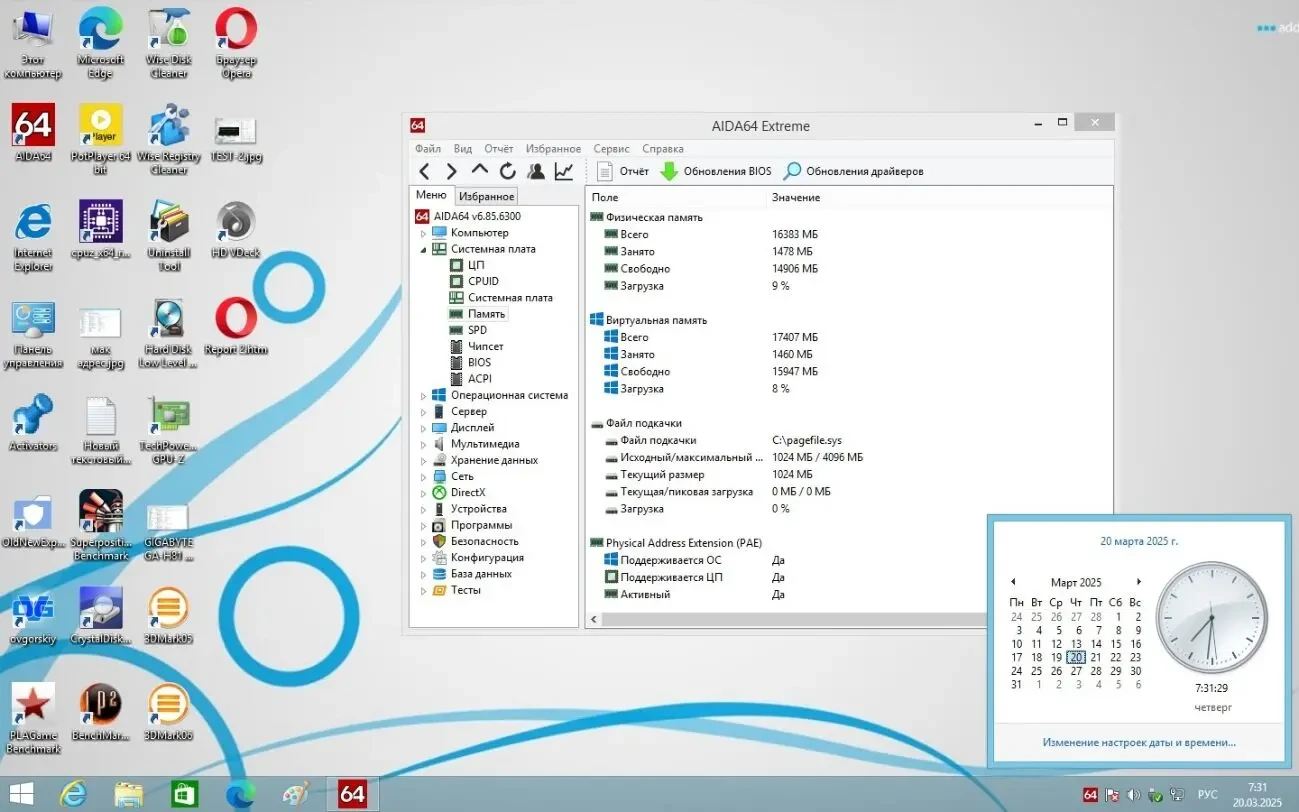Viewport: 1299px width, 812px height.
Task: Click the green BIOS updates arrow icon
Action: coord(669,171)
